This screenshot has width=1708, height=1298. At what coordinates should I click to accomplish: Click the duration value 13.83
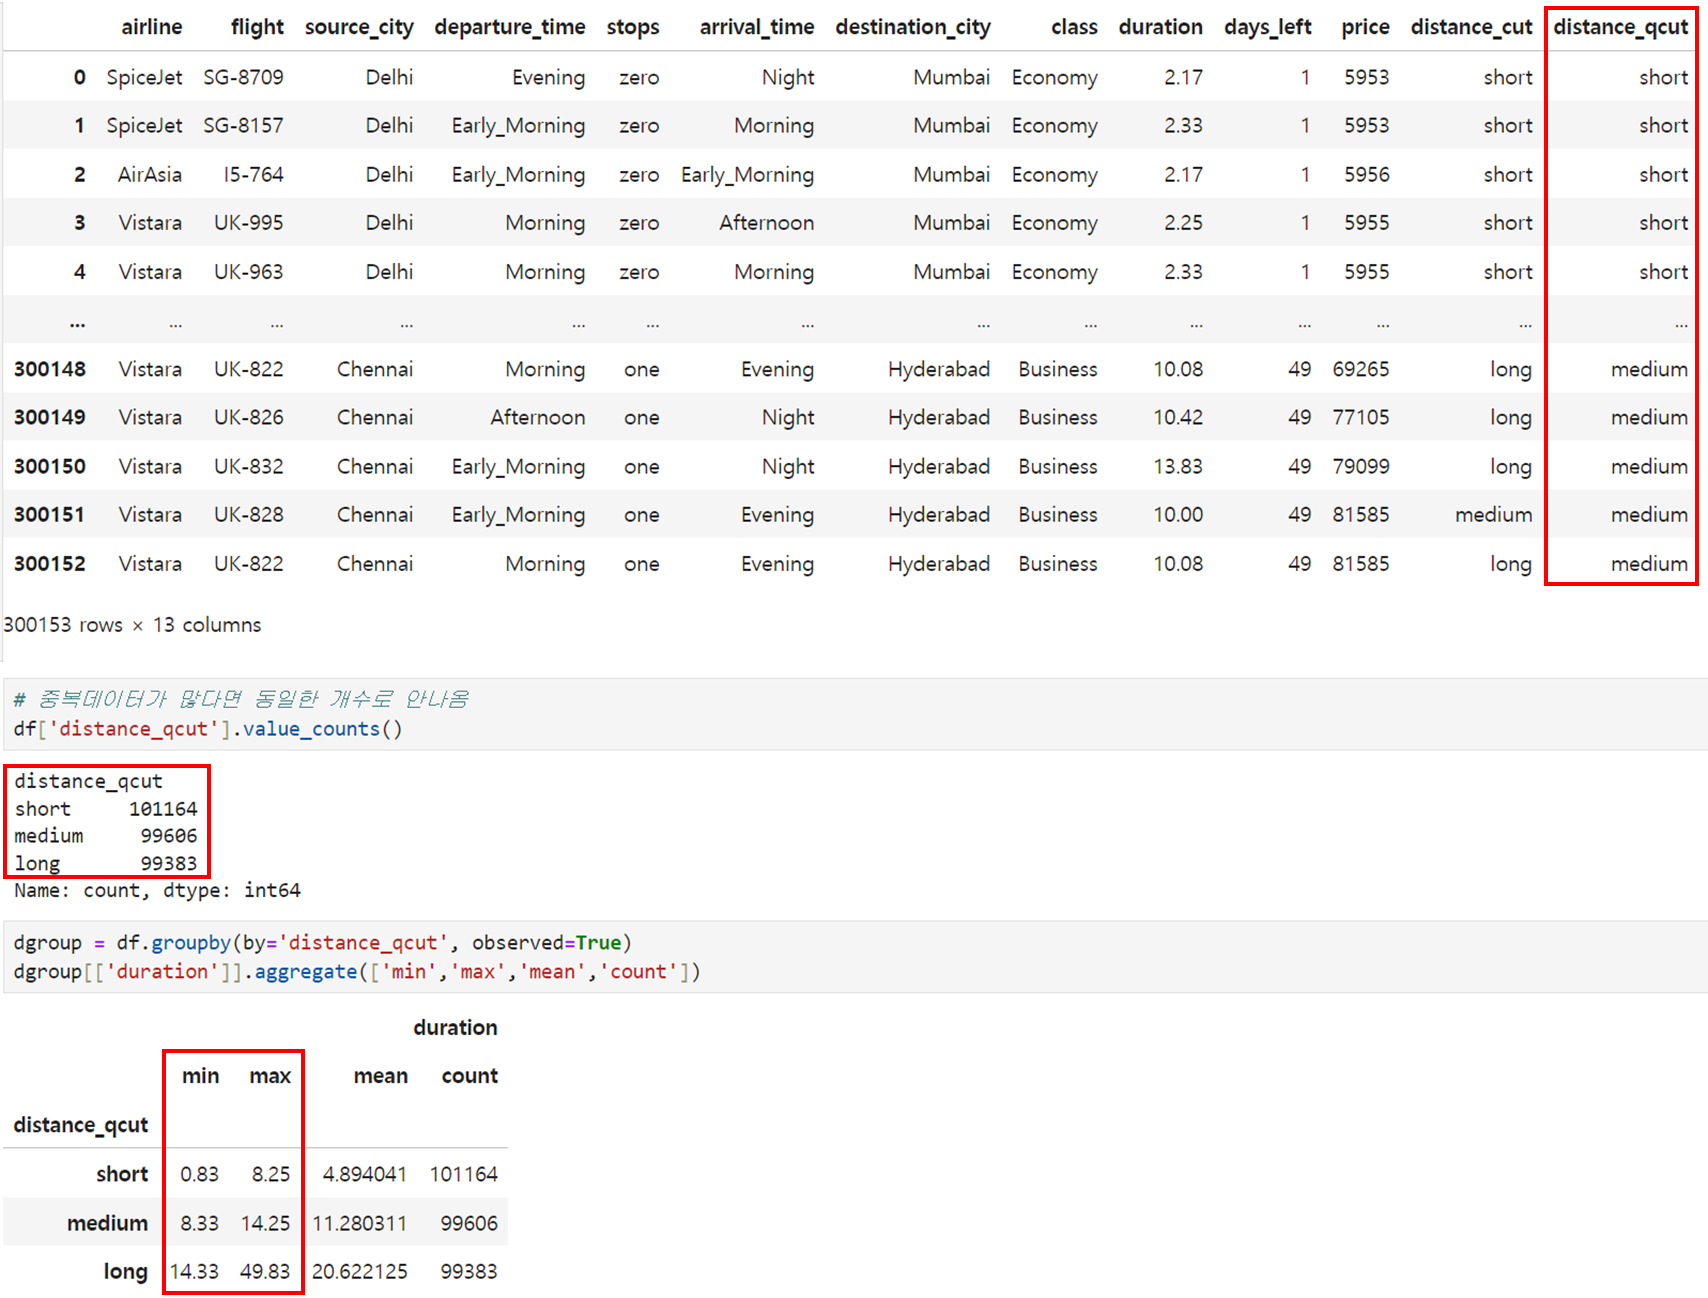[x=1178, y=466]
